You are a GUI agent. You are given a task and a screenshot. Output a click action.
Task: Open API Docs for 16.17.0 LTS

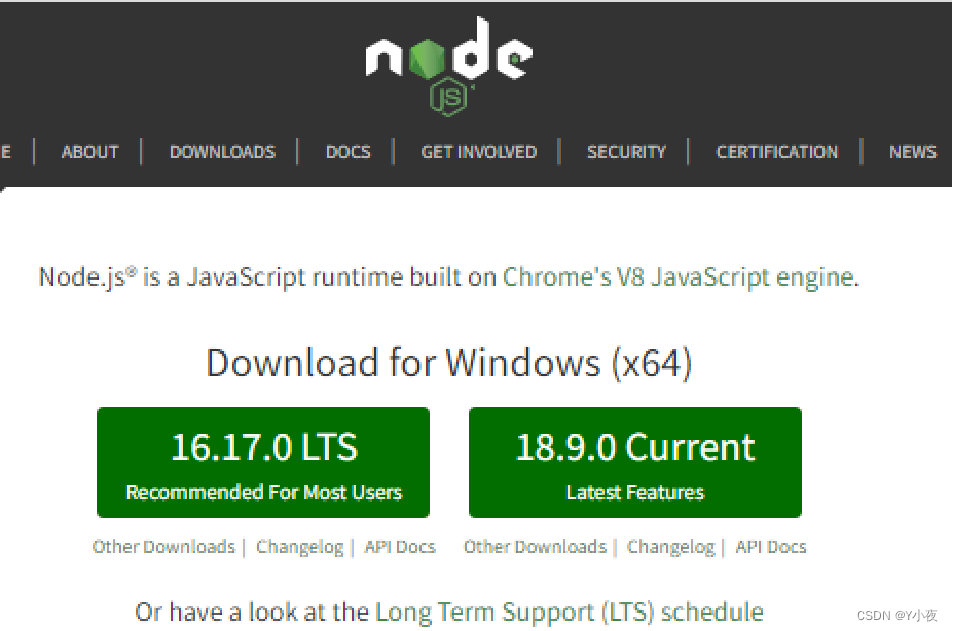pos(400,547)
